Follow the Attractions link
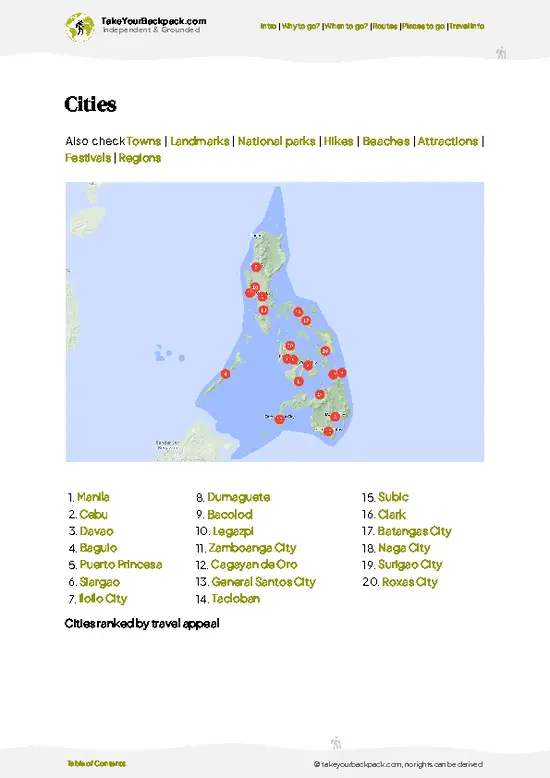 click(x=448, y=141)
